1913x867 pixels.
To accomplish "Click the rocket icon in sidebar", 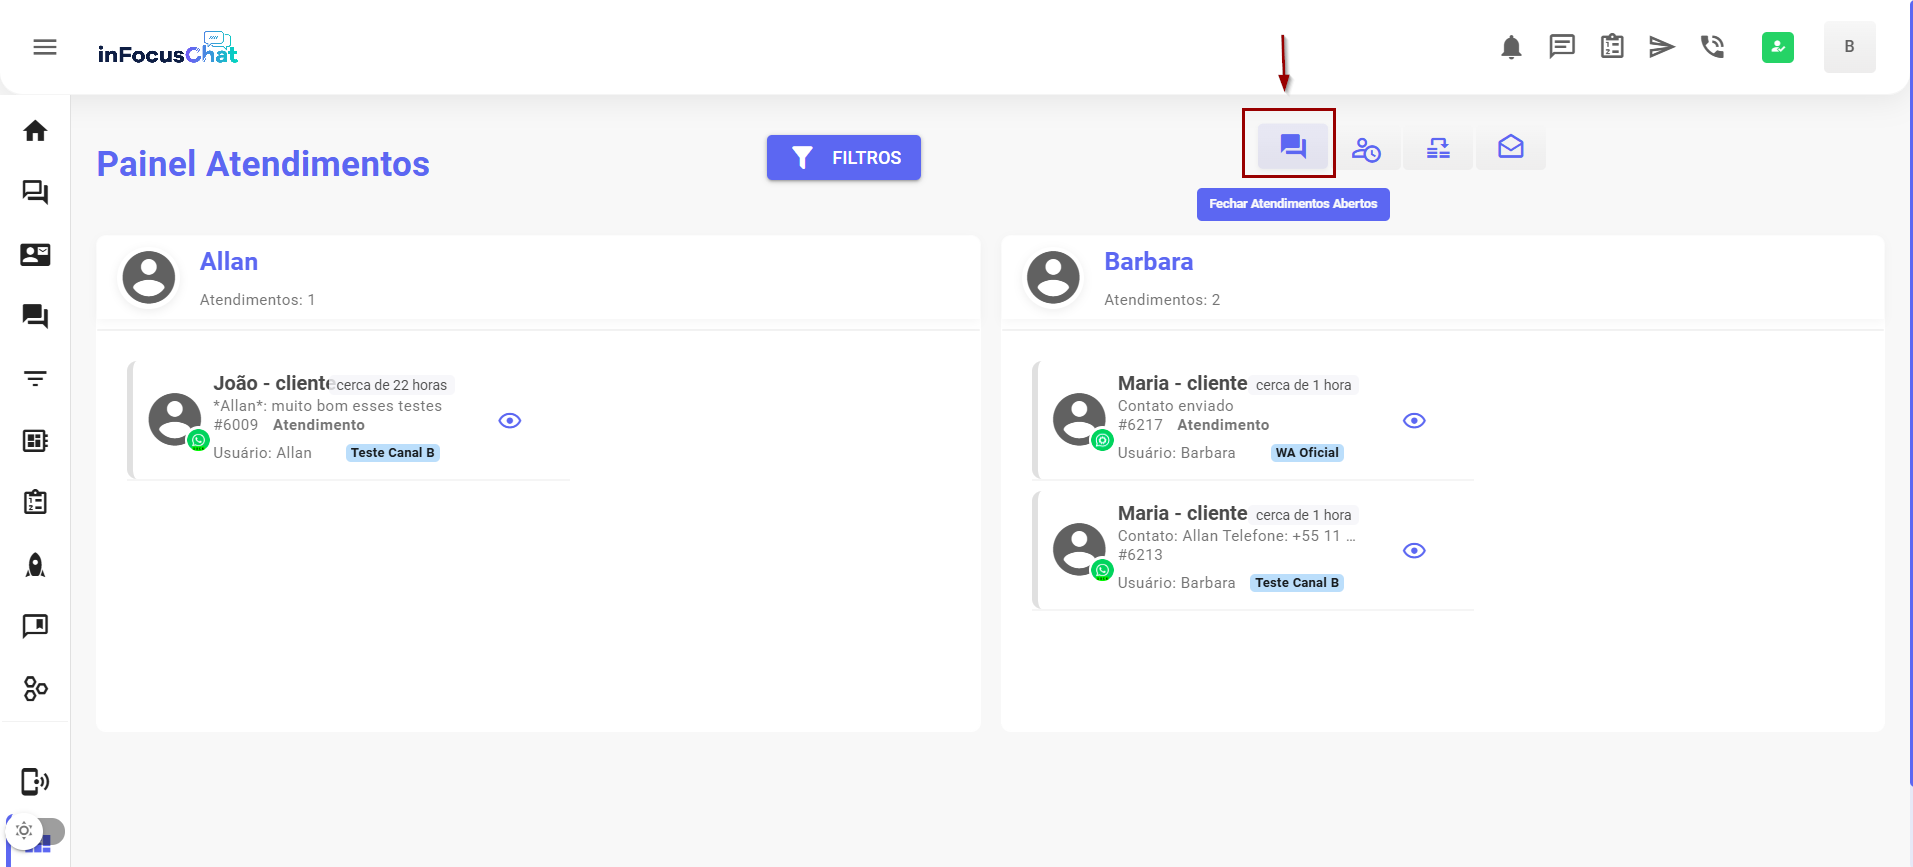I will pos(35,565).
